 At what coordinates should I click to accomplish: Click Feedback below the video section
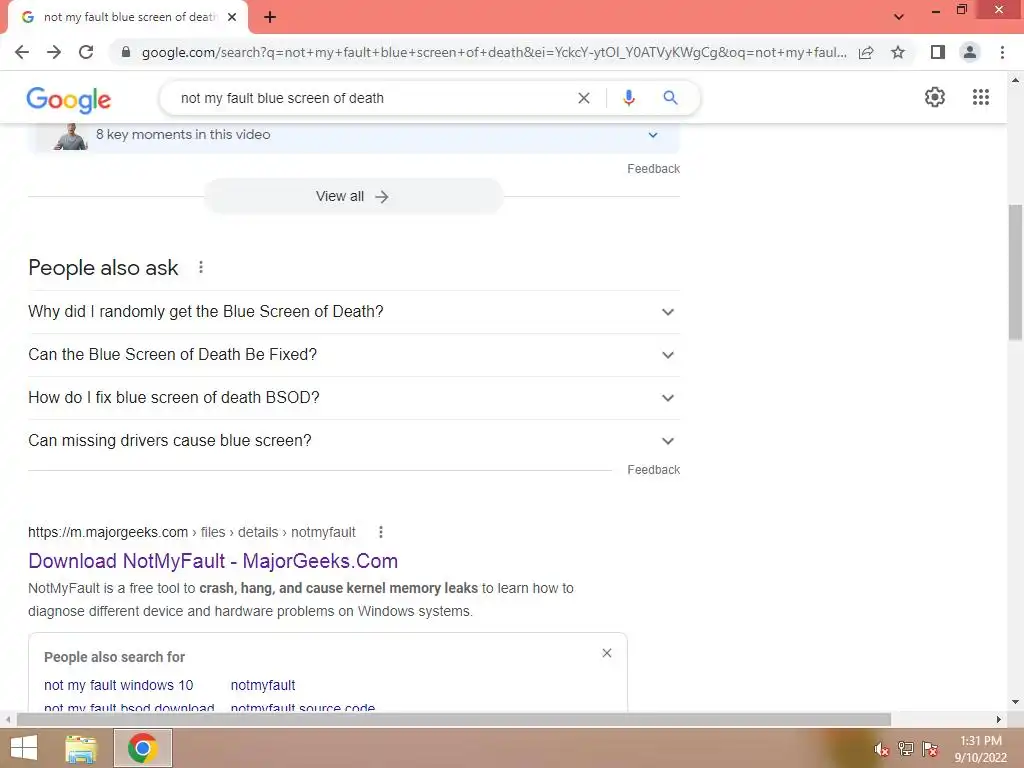click(x=654, y=169)
